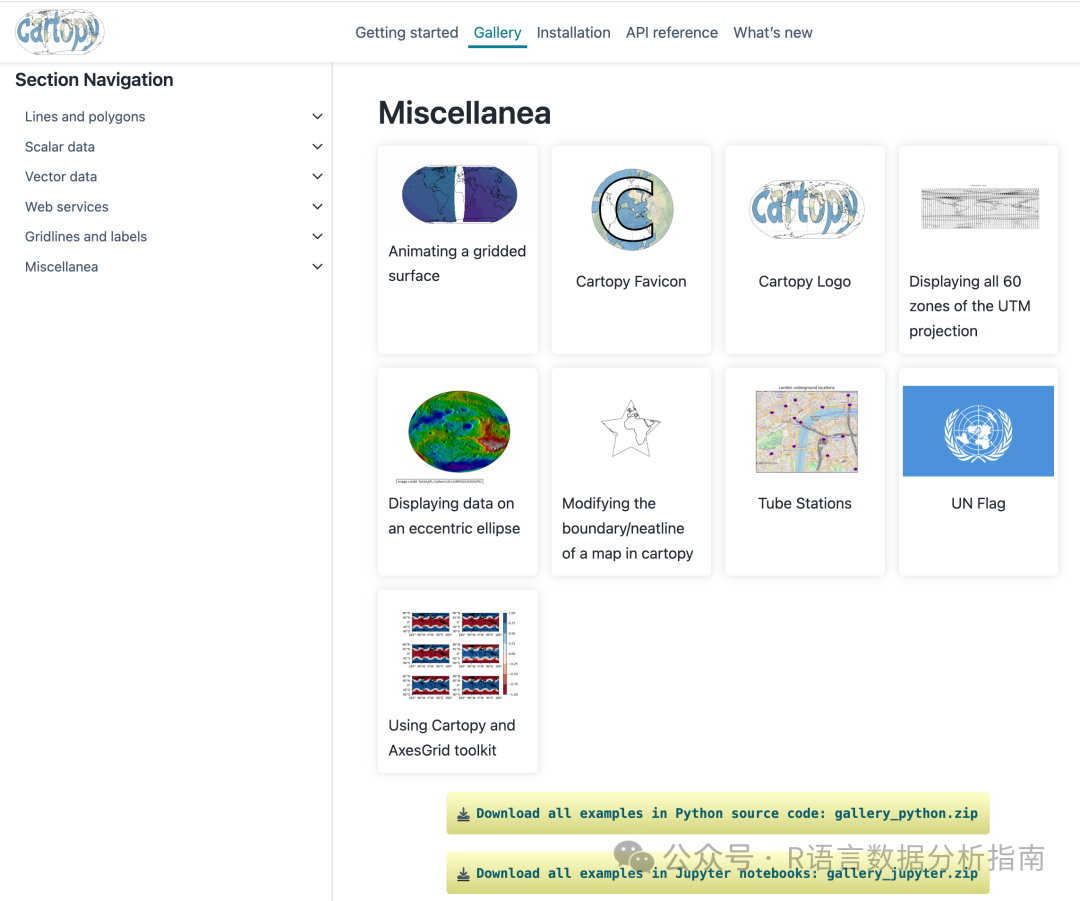Click the UN Flag caption

point(978,504)
